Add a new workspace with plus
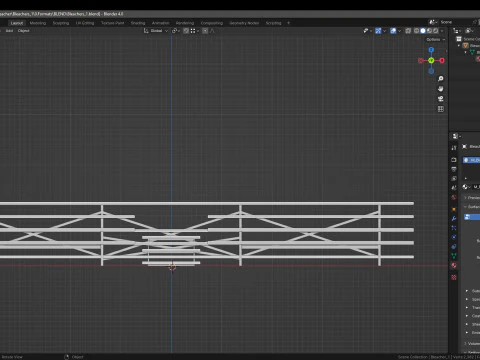The width and height of the screenshot is (480, 360). [x=288, y=23]
